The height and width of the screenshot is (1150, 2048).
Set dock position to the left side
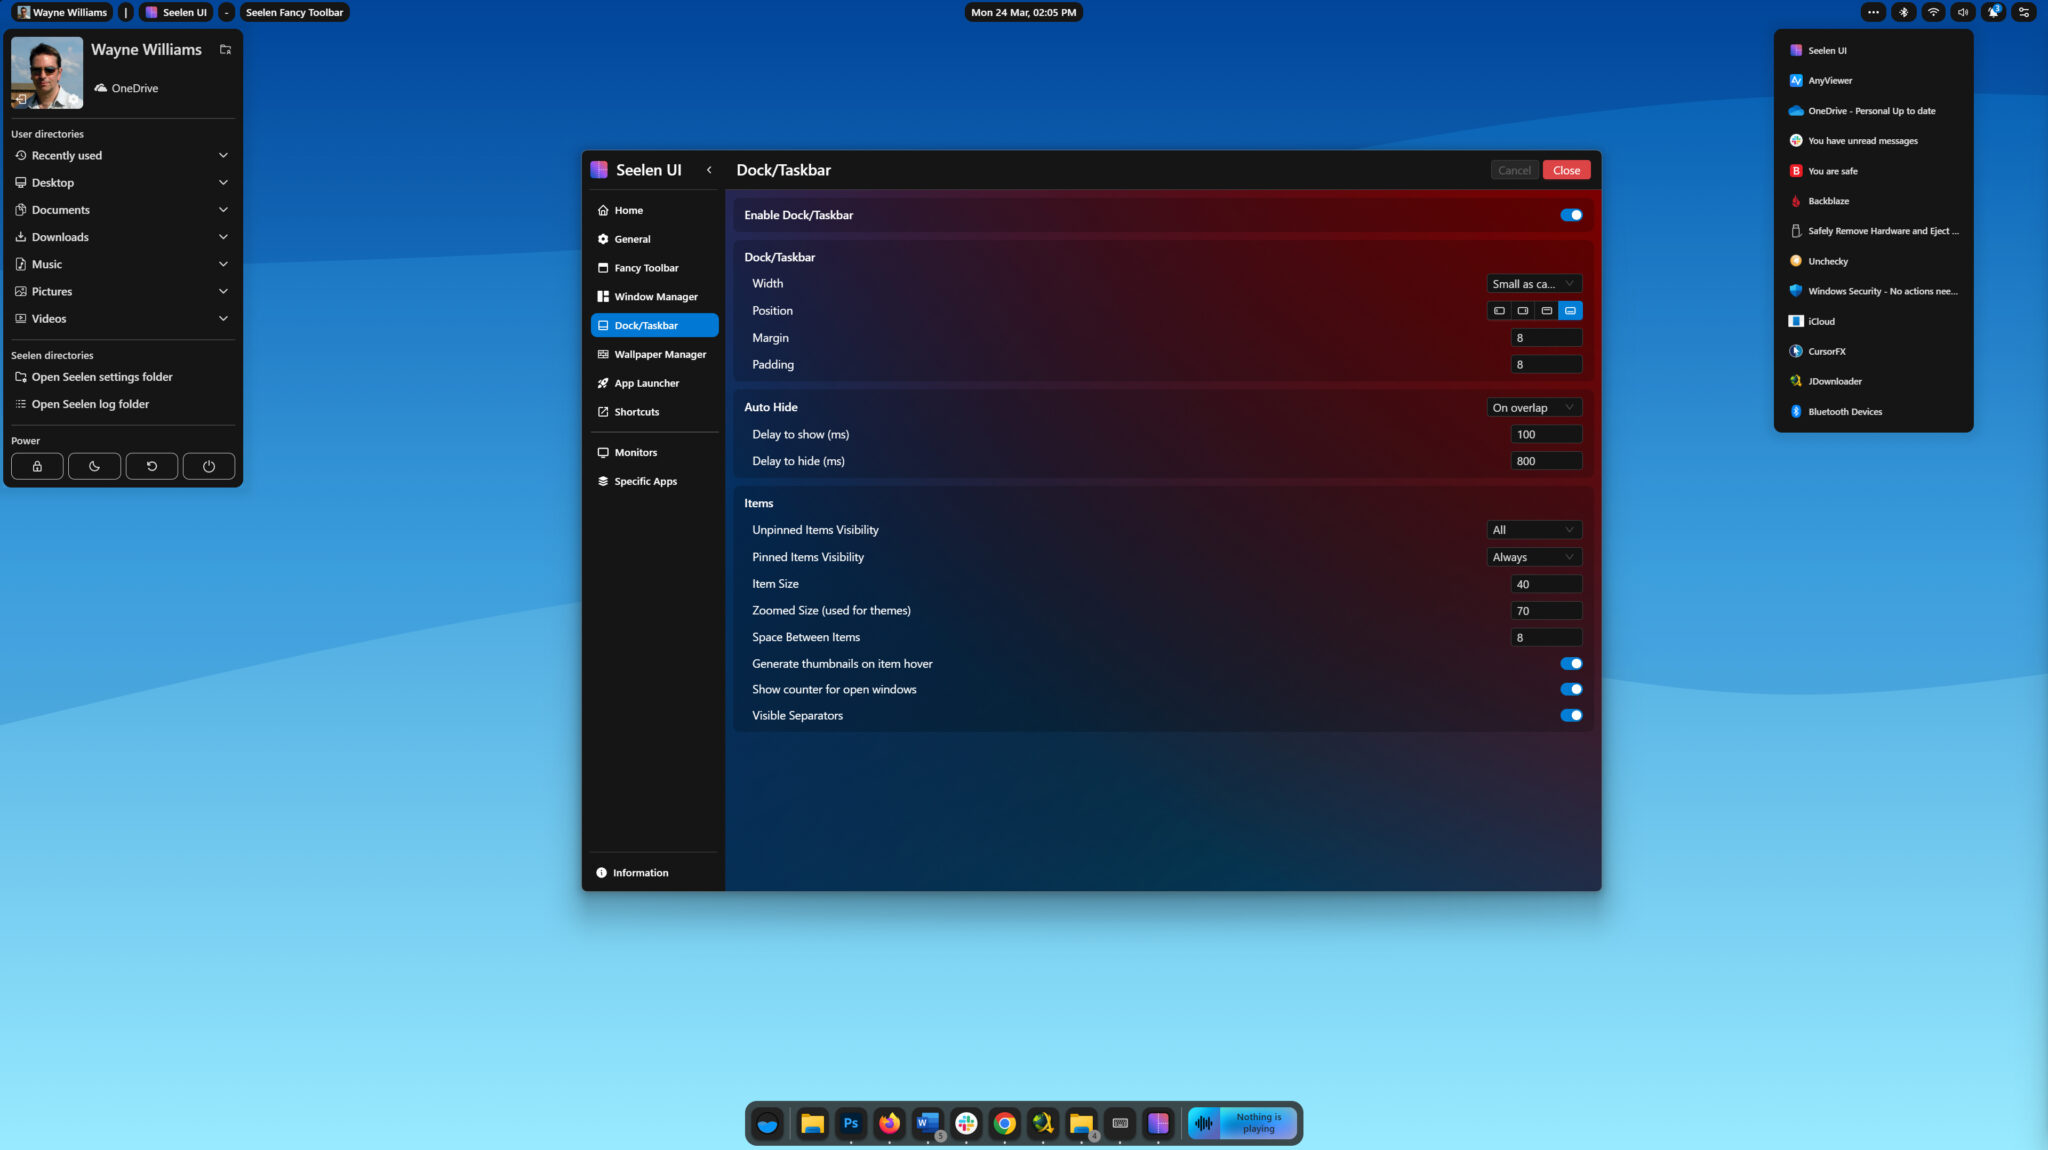coord(1499,310)
